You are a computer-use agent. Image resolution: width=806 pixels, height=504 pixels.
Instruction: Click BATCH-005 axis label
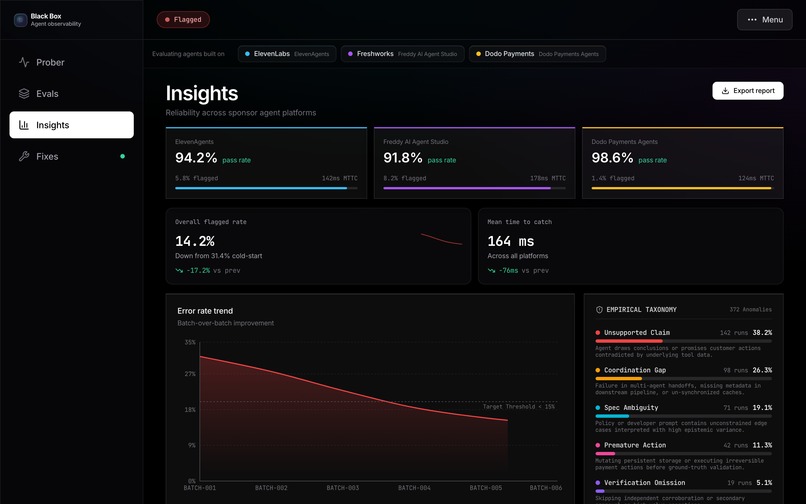click(485, 488)
